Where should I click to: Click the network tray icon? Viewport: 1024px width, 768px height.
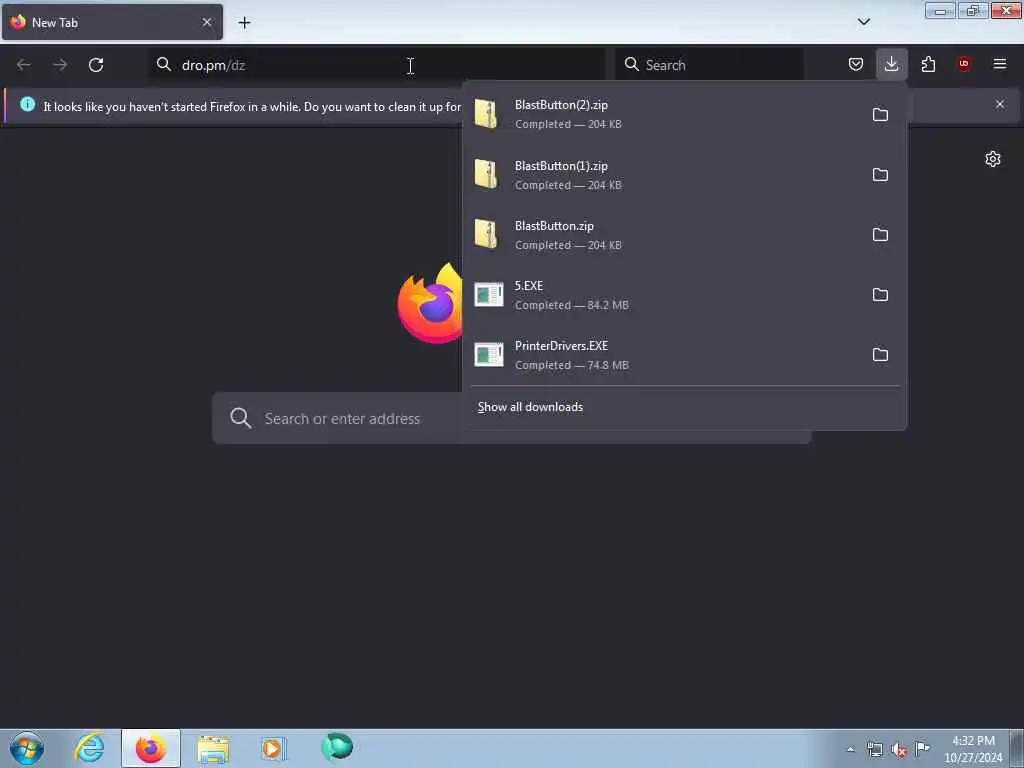click(874, 750)
